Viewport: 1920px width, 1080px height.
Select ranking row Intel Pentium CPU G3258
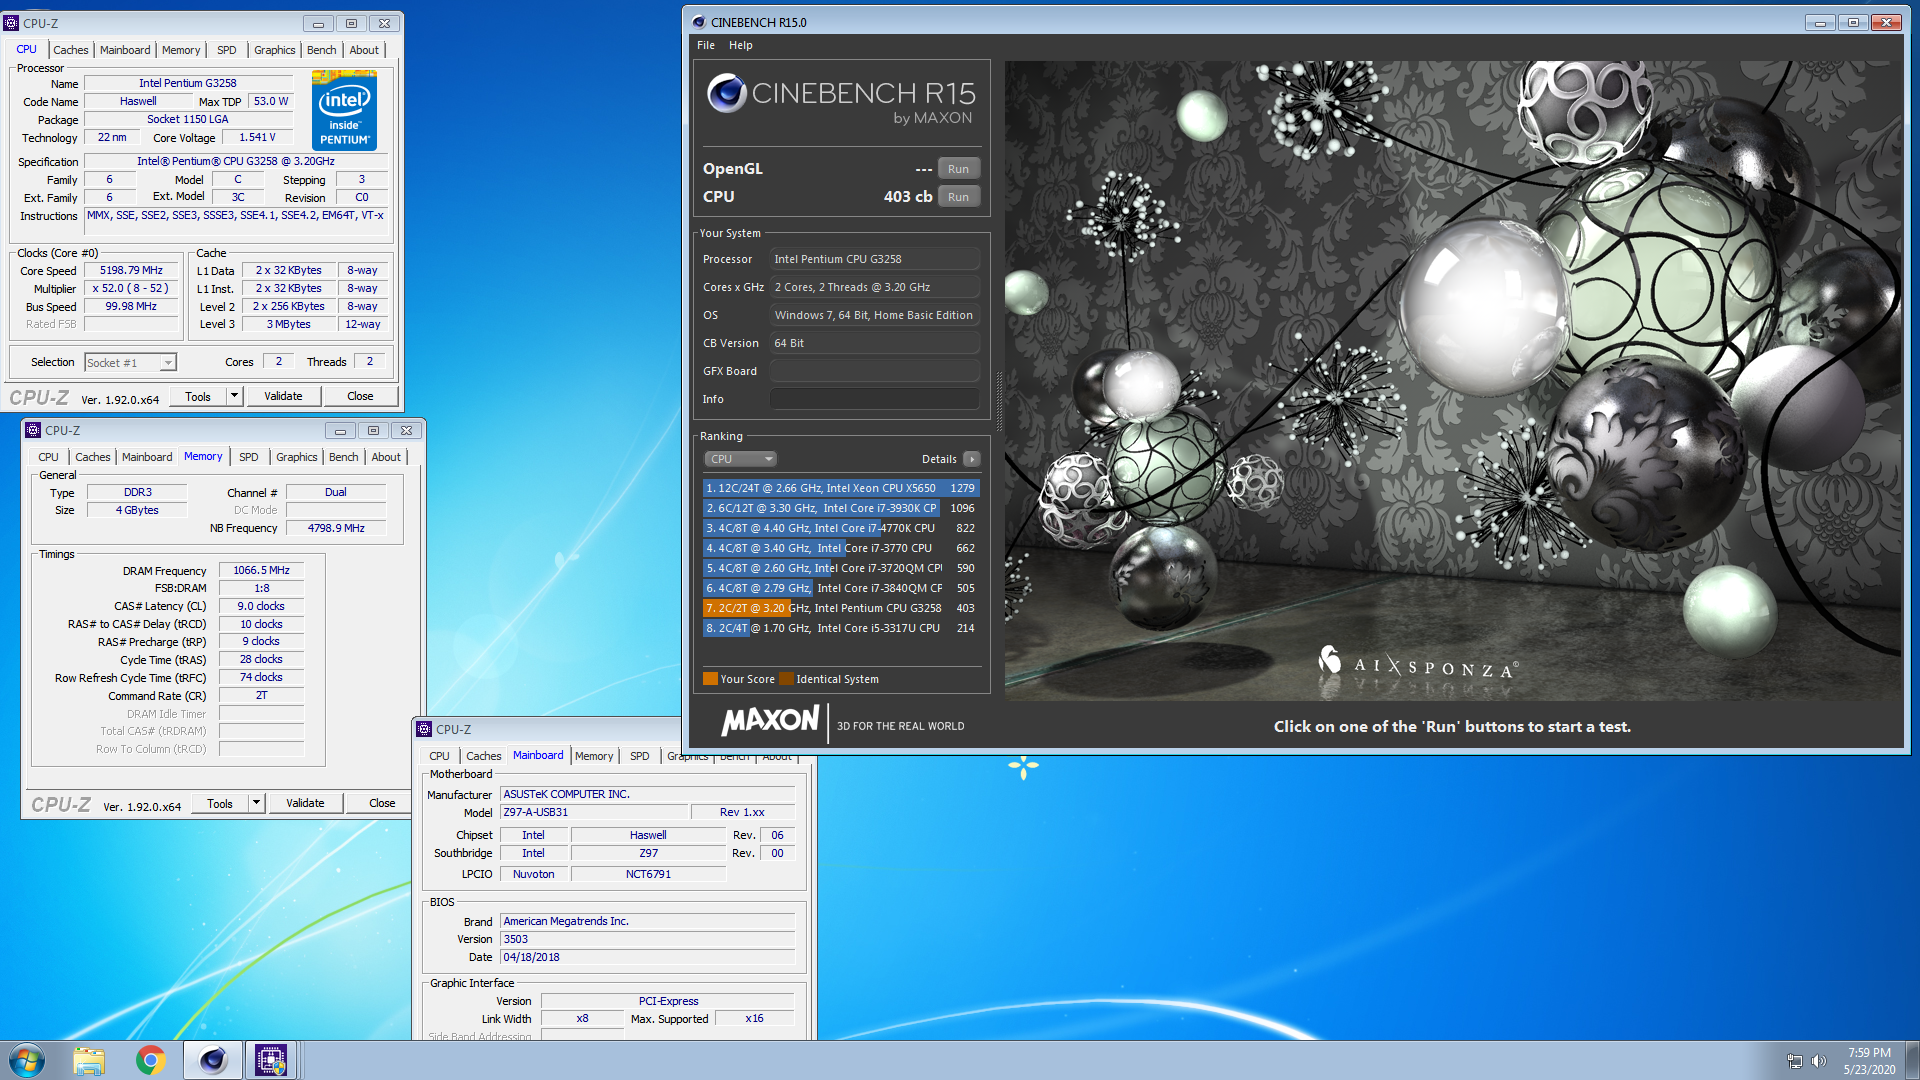841,608
